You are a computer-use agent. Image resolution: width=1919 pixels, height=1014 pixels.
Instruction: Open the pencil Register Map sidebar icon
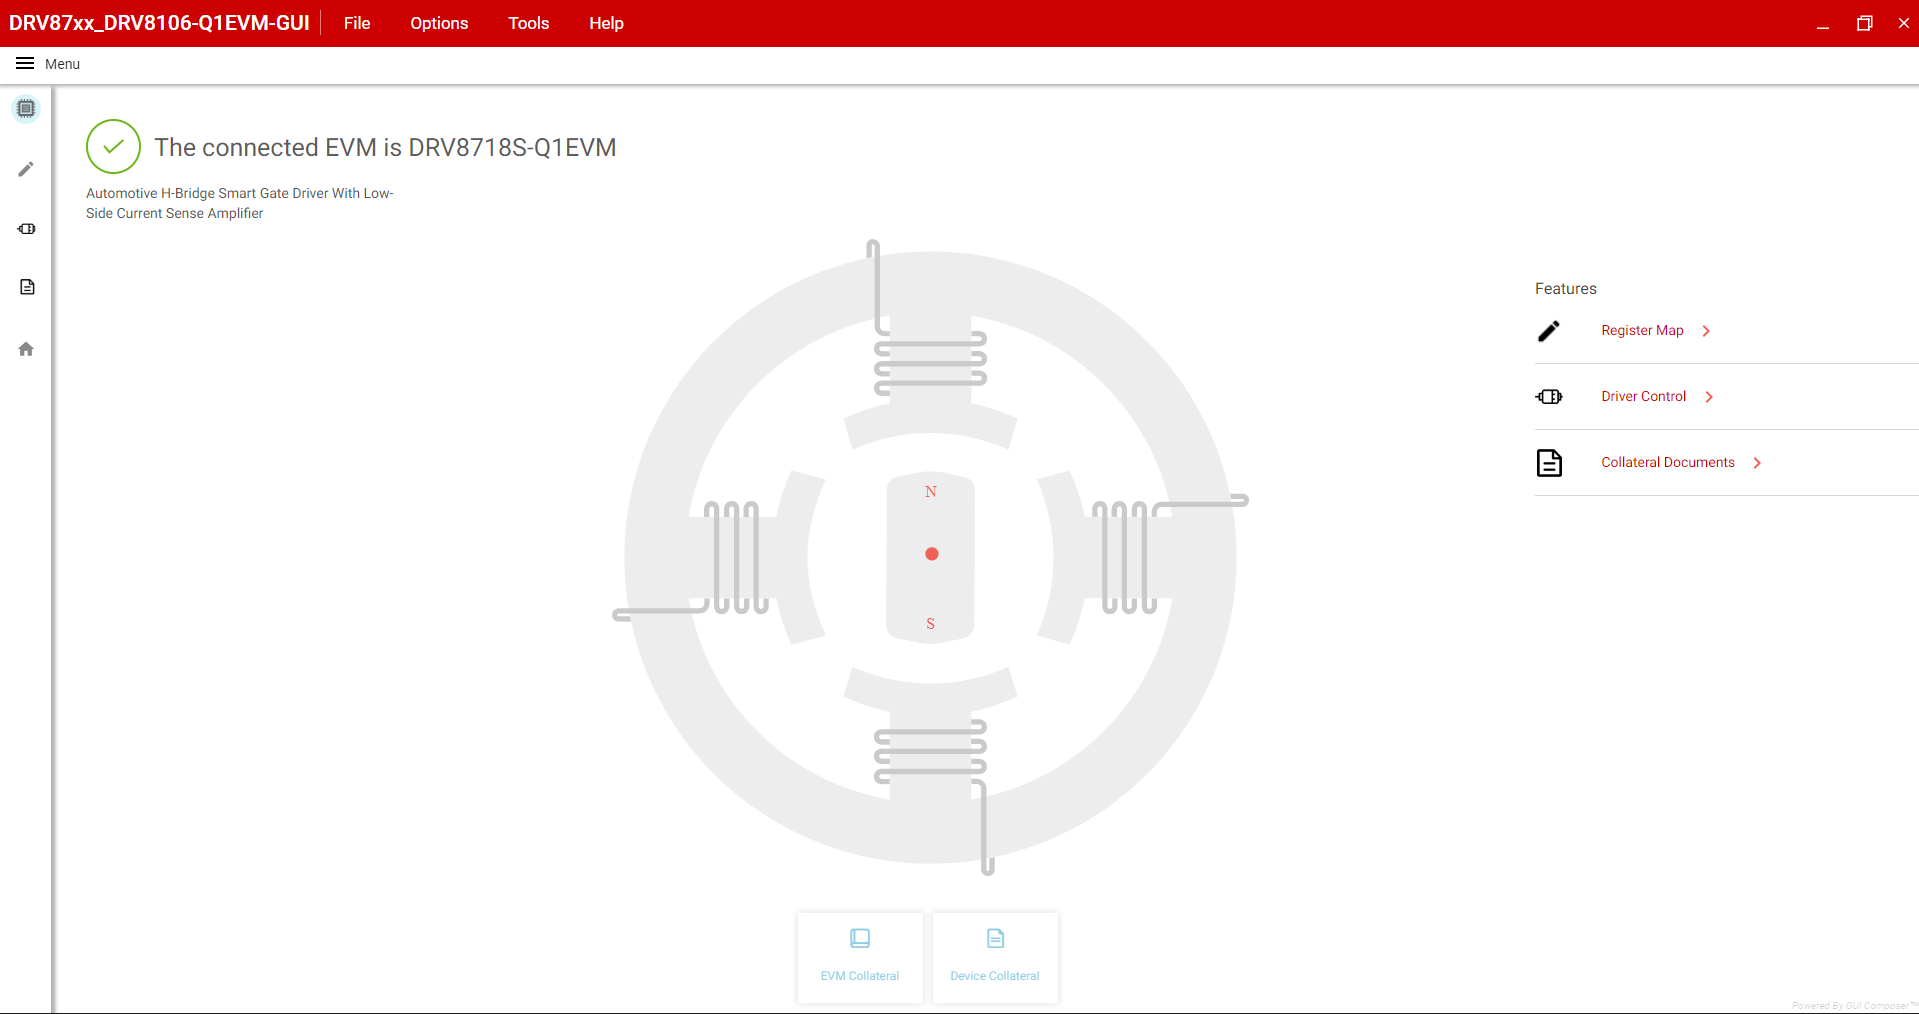pos(26,169)
